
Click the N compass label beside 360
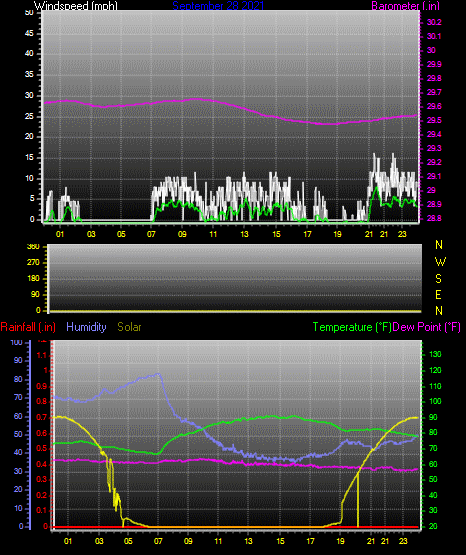(x=439, y=245)
